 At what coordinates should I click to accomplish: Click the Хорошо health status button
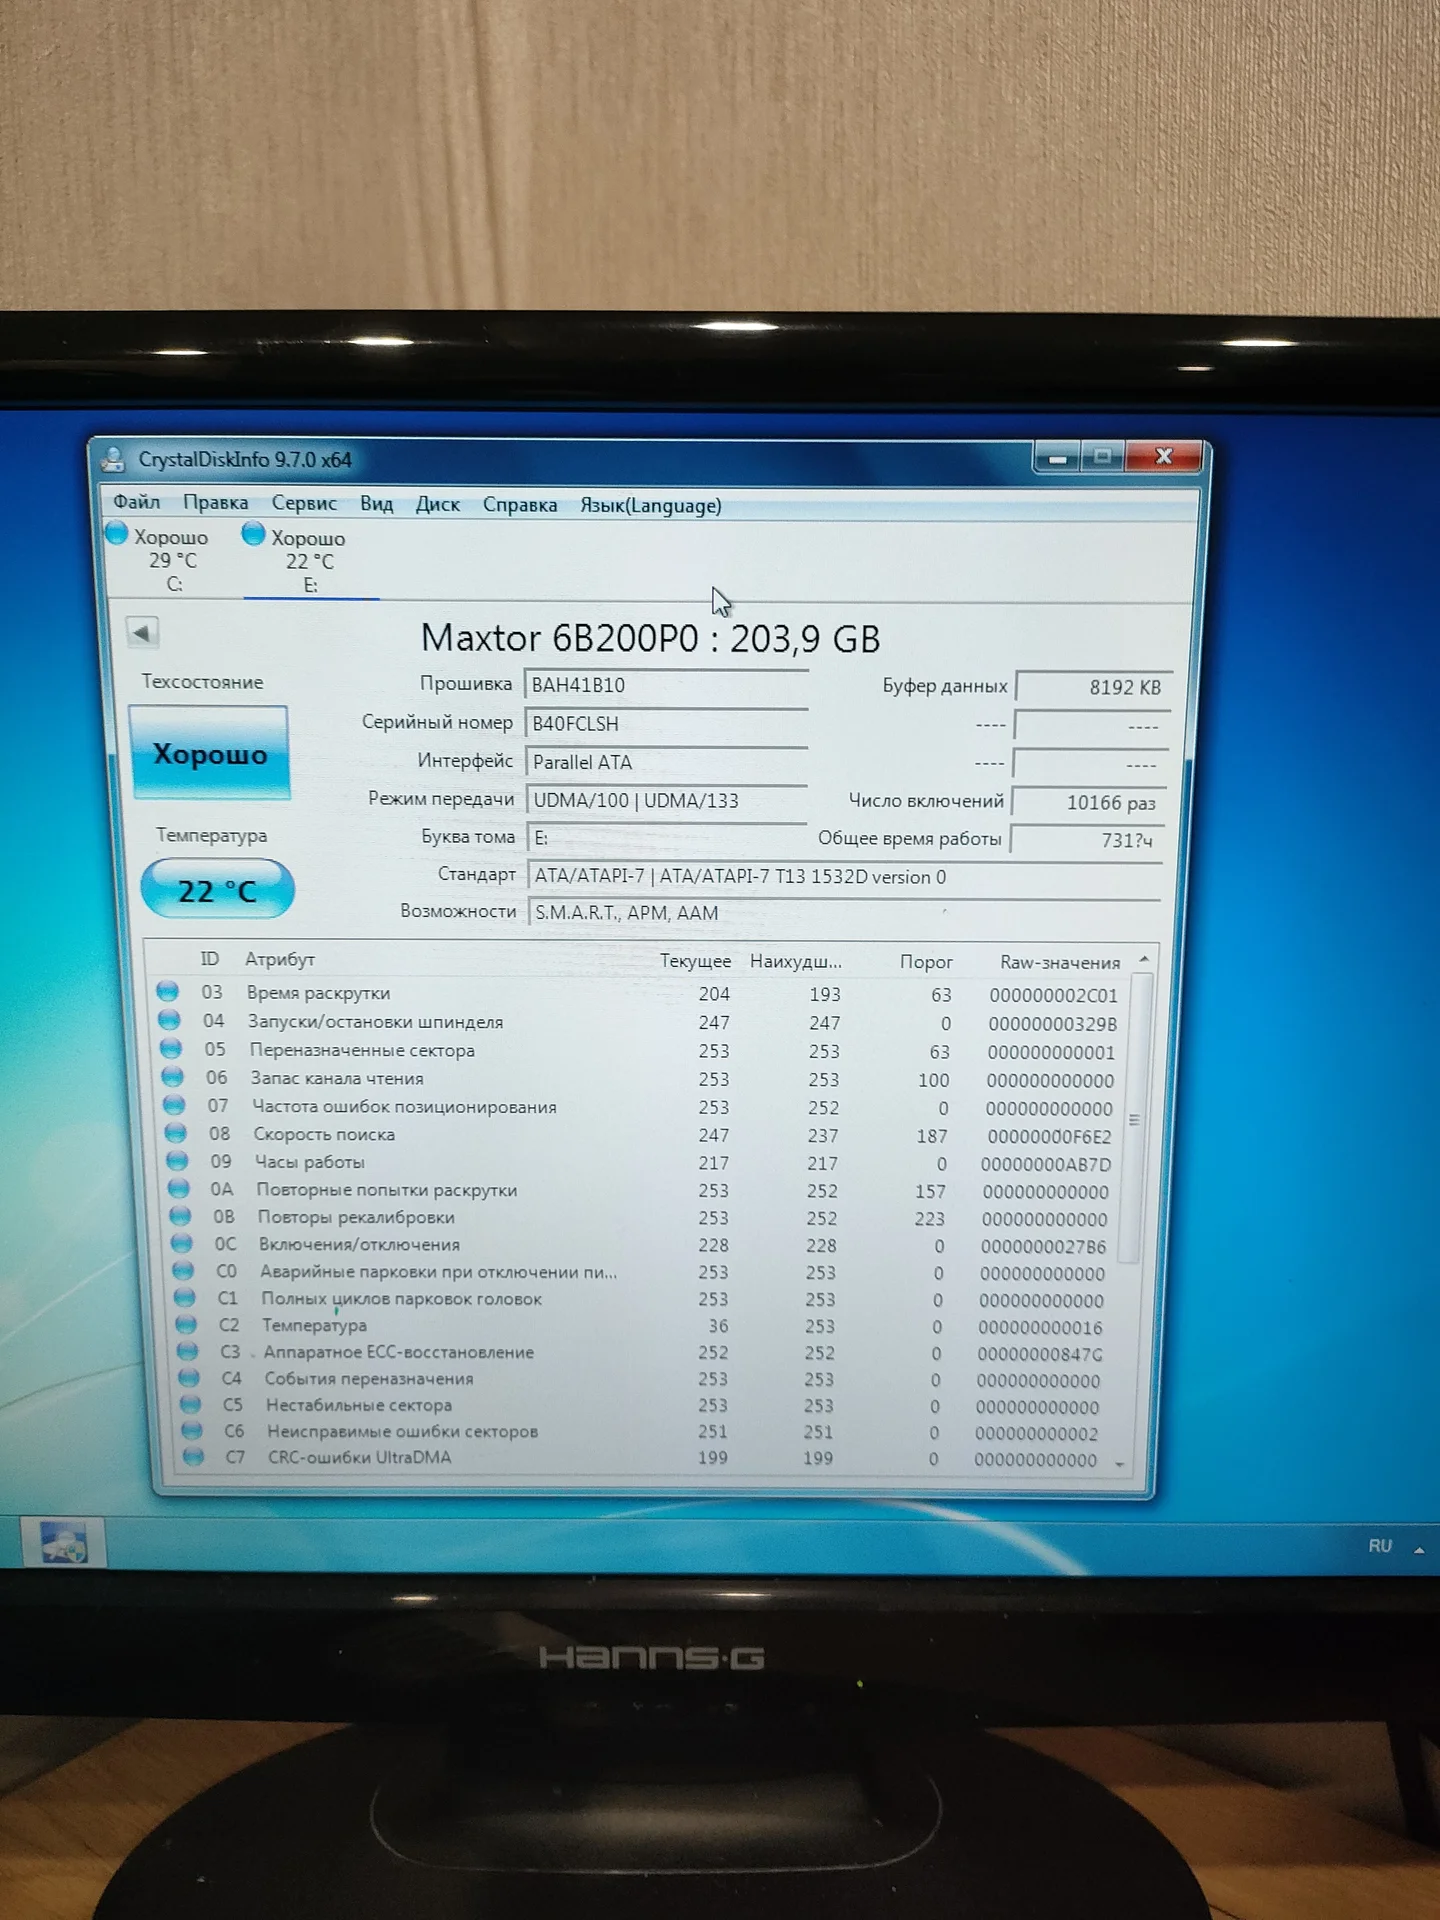pos(210,753)
